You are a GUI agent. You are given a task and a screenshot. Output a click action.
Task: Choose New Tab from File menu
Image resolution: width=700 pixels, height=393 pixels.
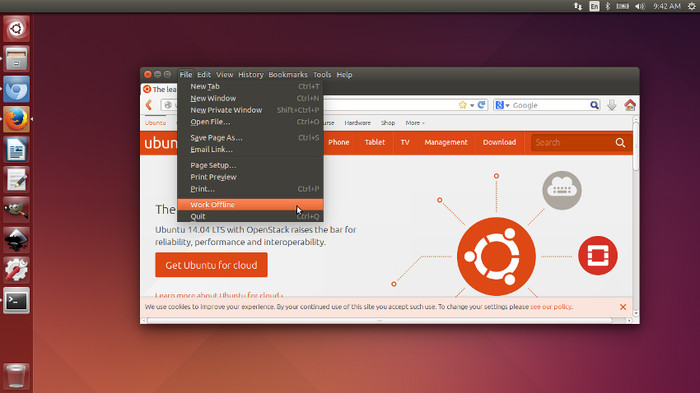coord(250,87)
